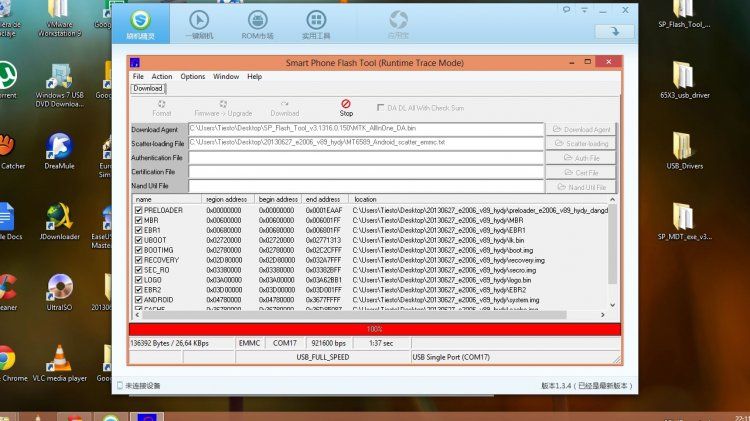Click the Certification File field

(366, 172)
